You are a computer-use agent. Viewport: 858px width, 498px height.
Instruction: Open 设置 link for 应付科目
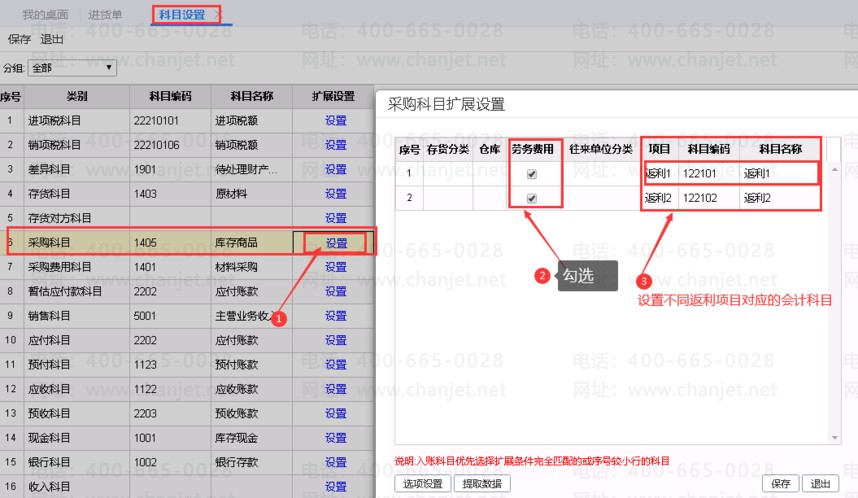tap(335, 340)
